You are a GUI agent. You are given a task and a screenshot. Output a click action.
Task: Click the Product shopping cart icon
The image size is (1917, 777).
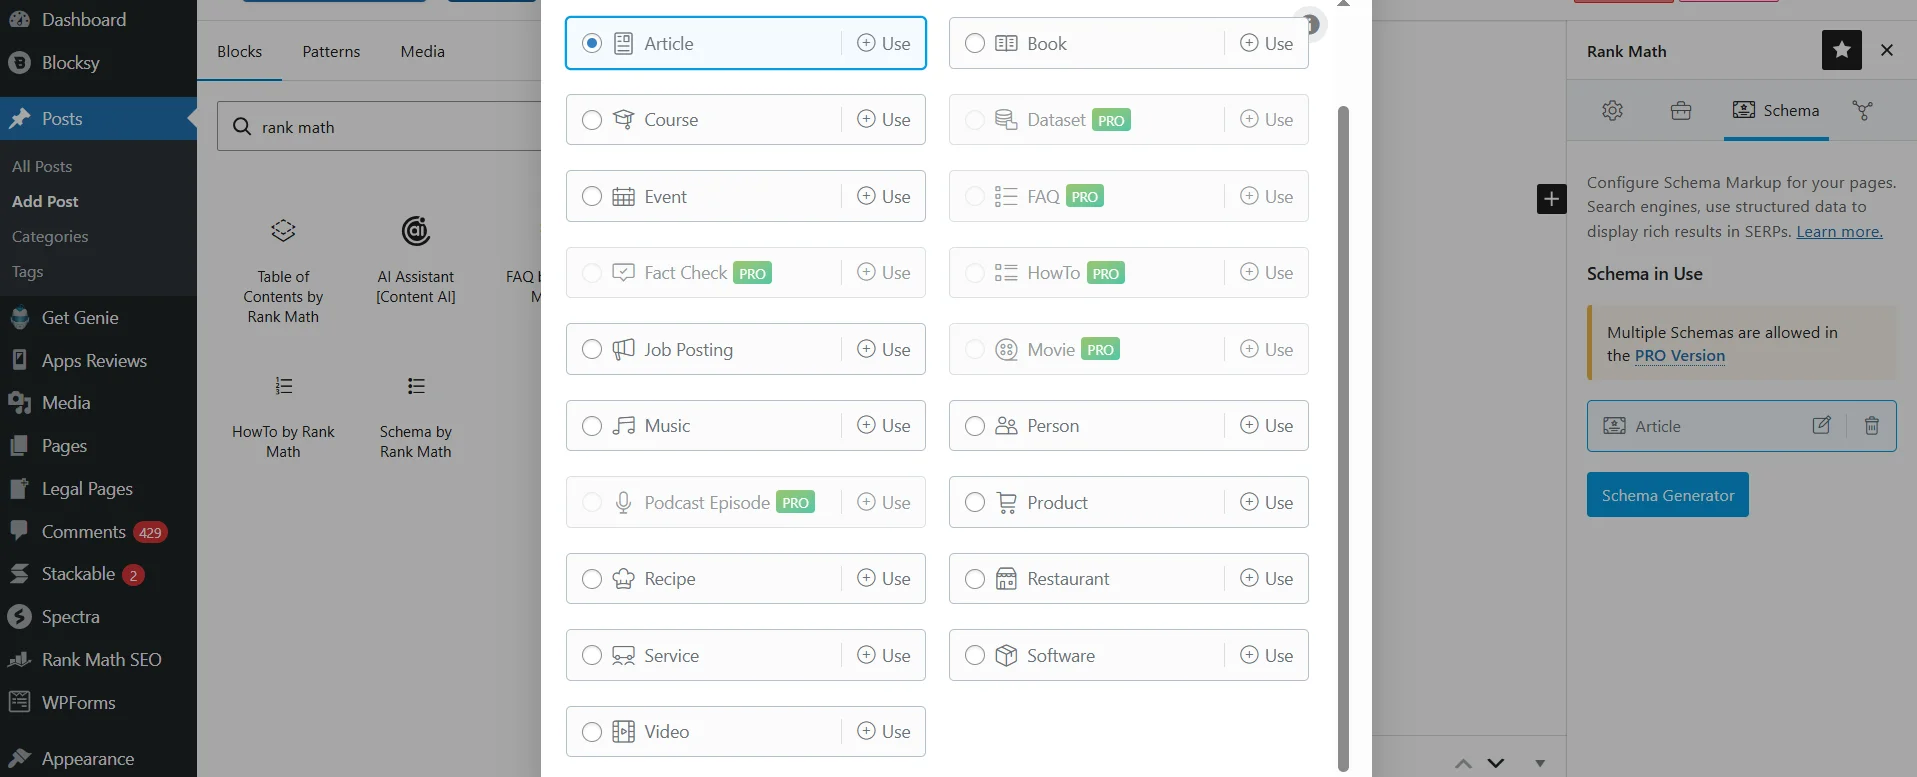[1006, 502]
